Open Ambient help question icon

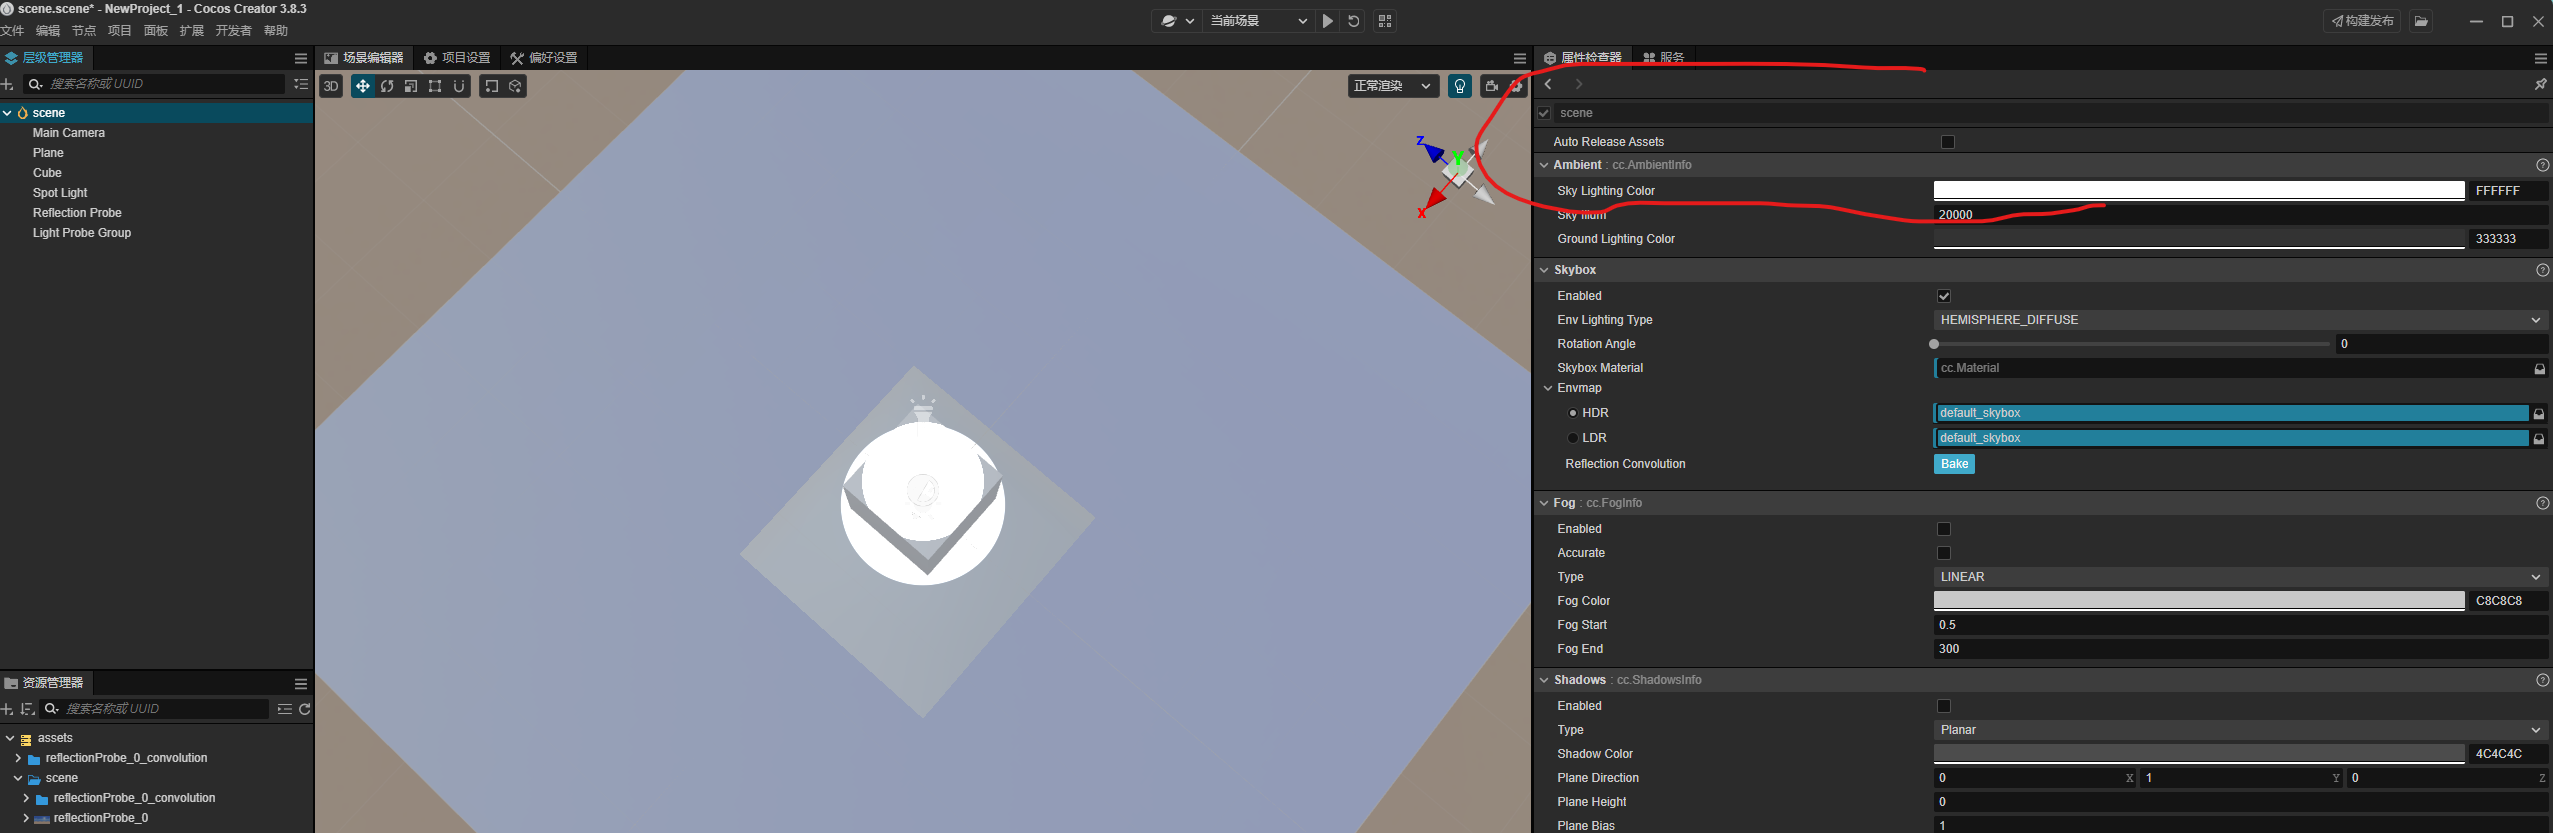tap(2543, 165)
